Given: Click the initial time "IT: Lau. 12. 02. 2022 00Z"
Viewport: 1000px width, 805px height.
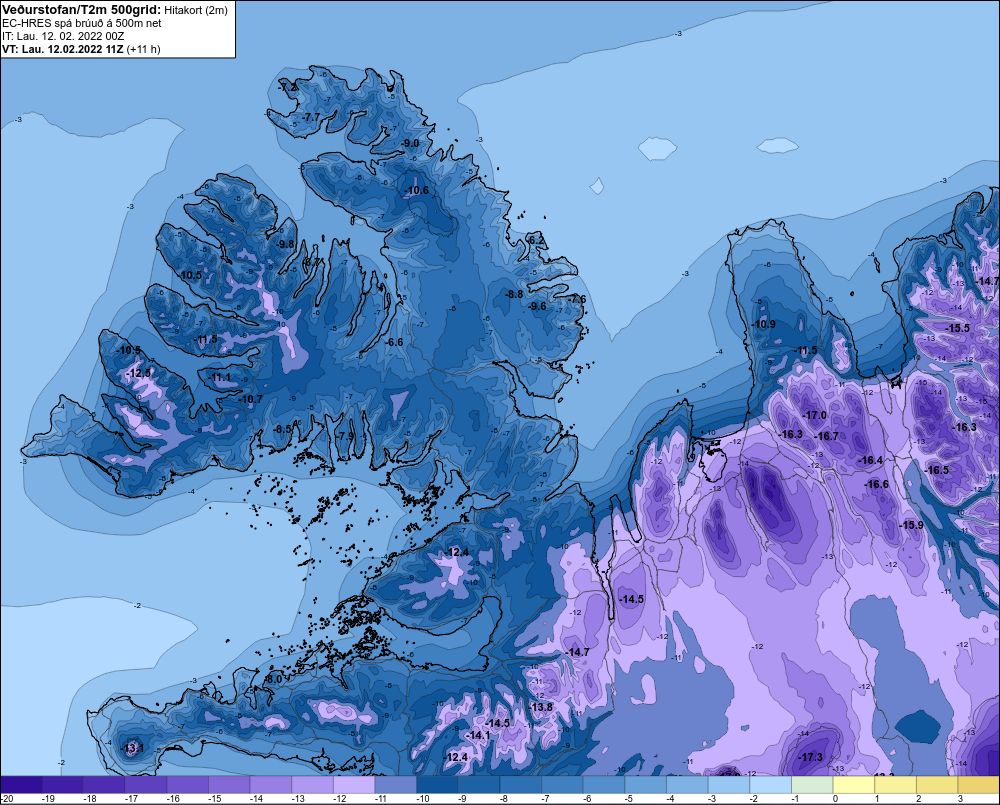Looking at the screenshot, I should [62, 36].
